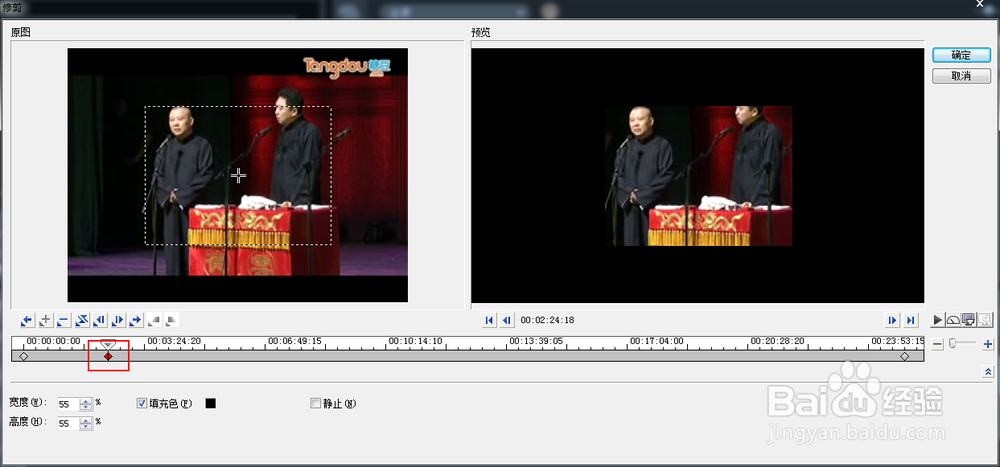The width and height of the screenshot is (1000, 467).
Task: Click ruler label 00:10:14:10
Action: pyautogui.click(x=415, y=341)
